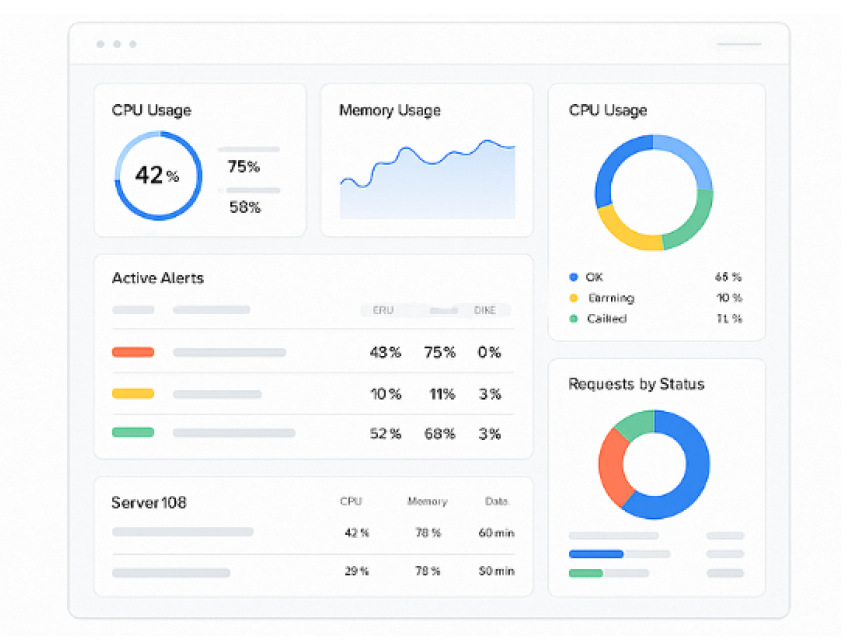
Task: Click the Server 108 panel title
Action: [149, 503]
